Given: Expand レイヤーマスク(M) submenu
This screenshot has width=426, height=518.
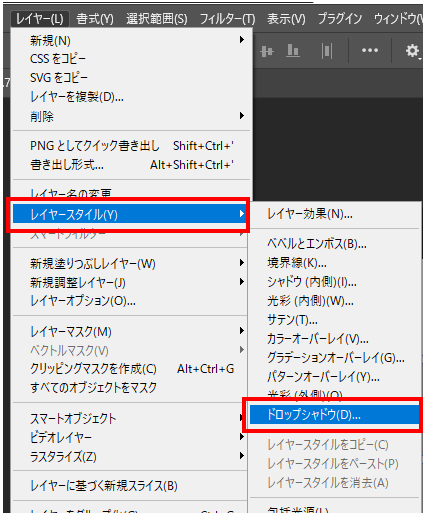Looking at the screenshot, I should pyautogui.click(x=130, y=331).
